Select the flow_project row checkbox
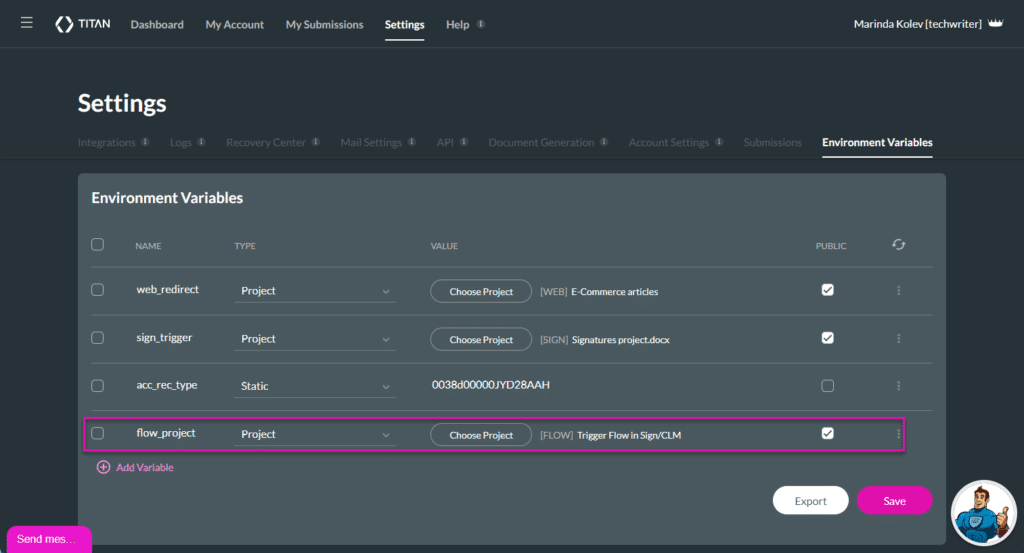 [97, 433]
